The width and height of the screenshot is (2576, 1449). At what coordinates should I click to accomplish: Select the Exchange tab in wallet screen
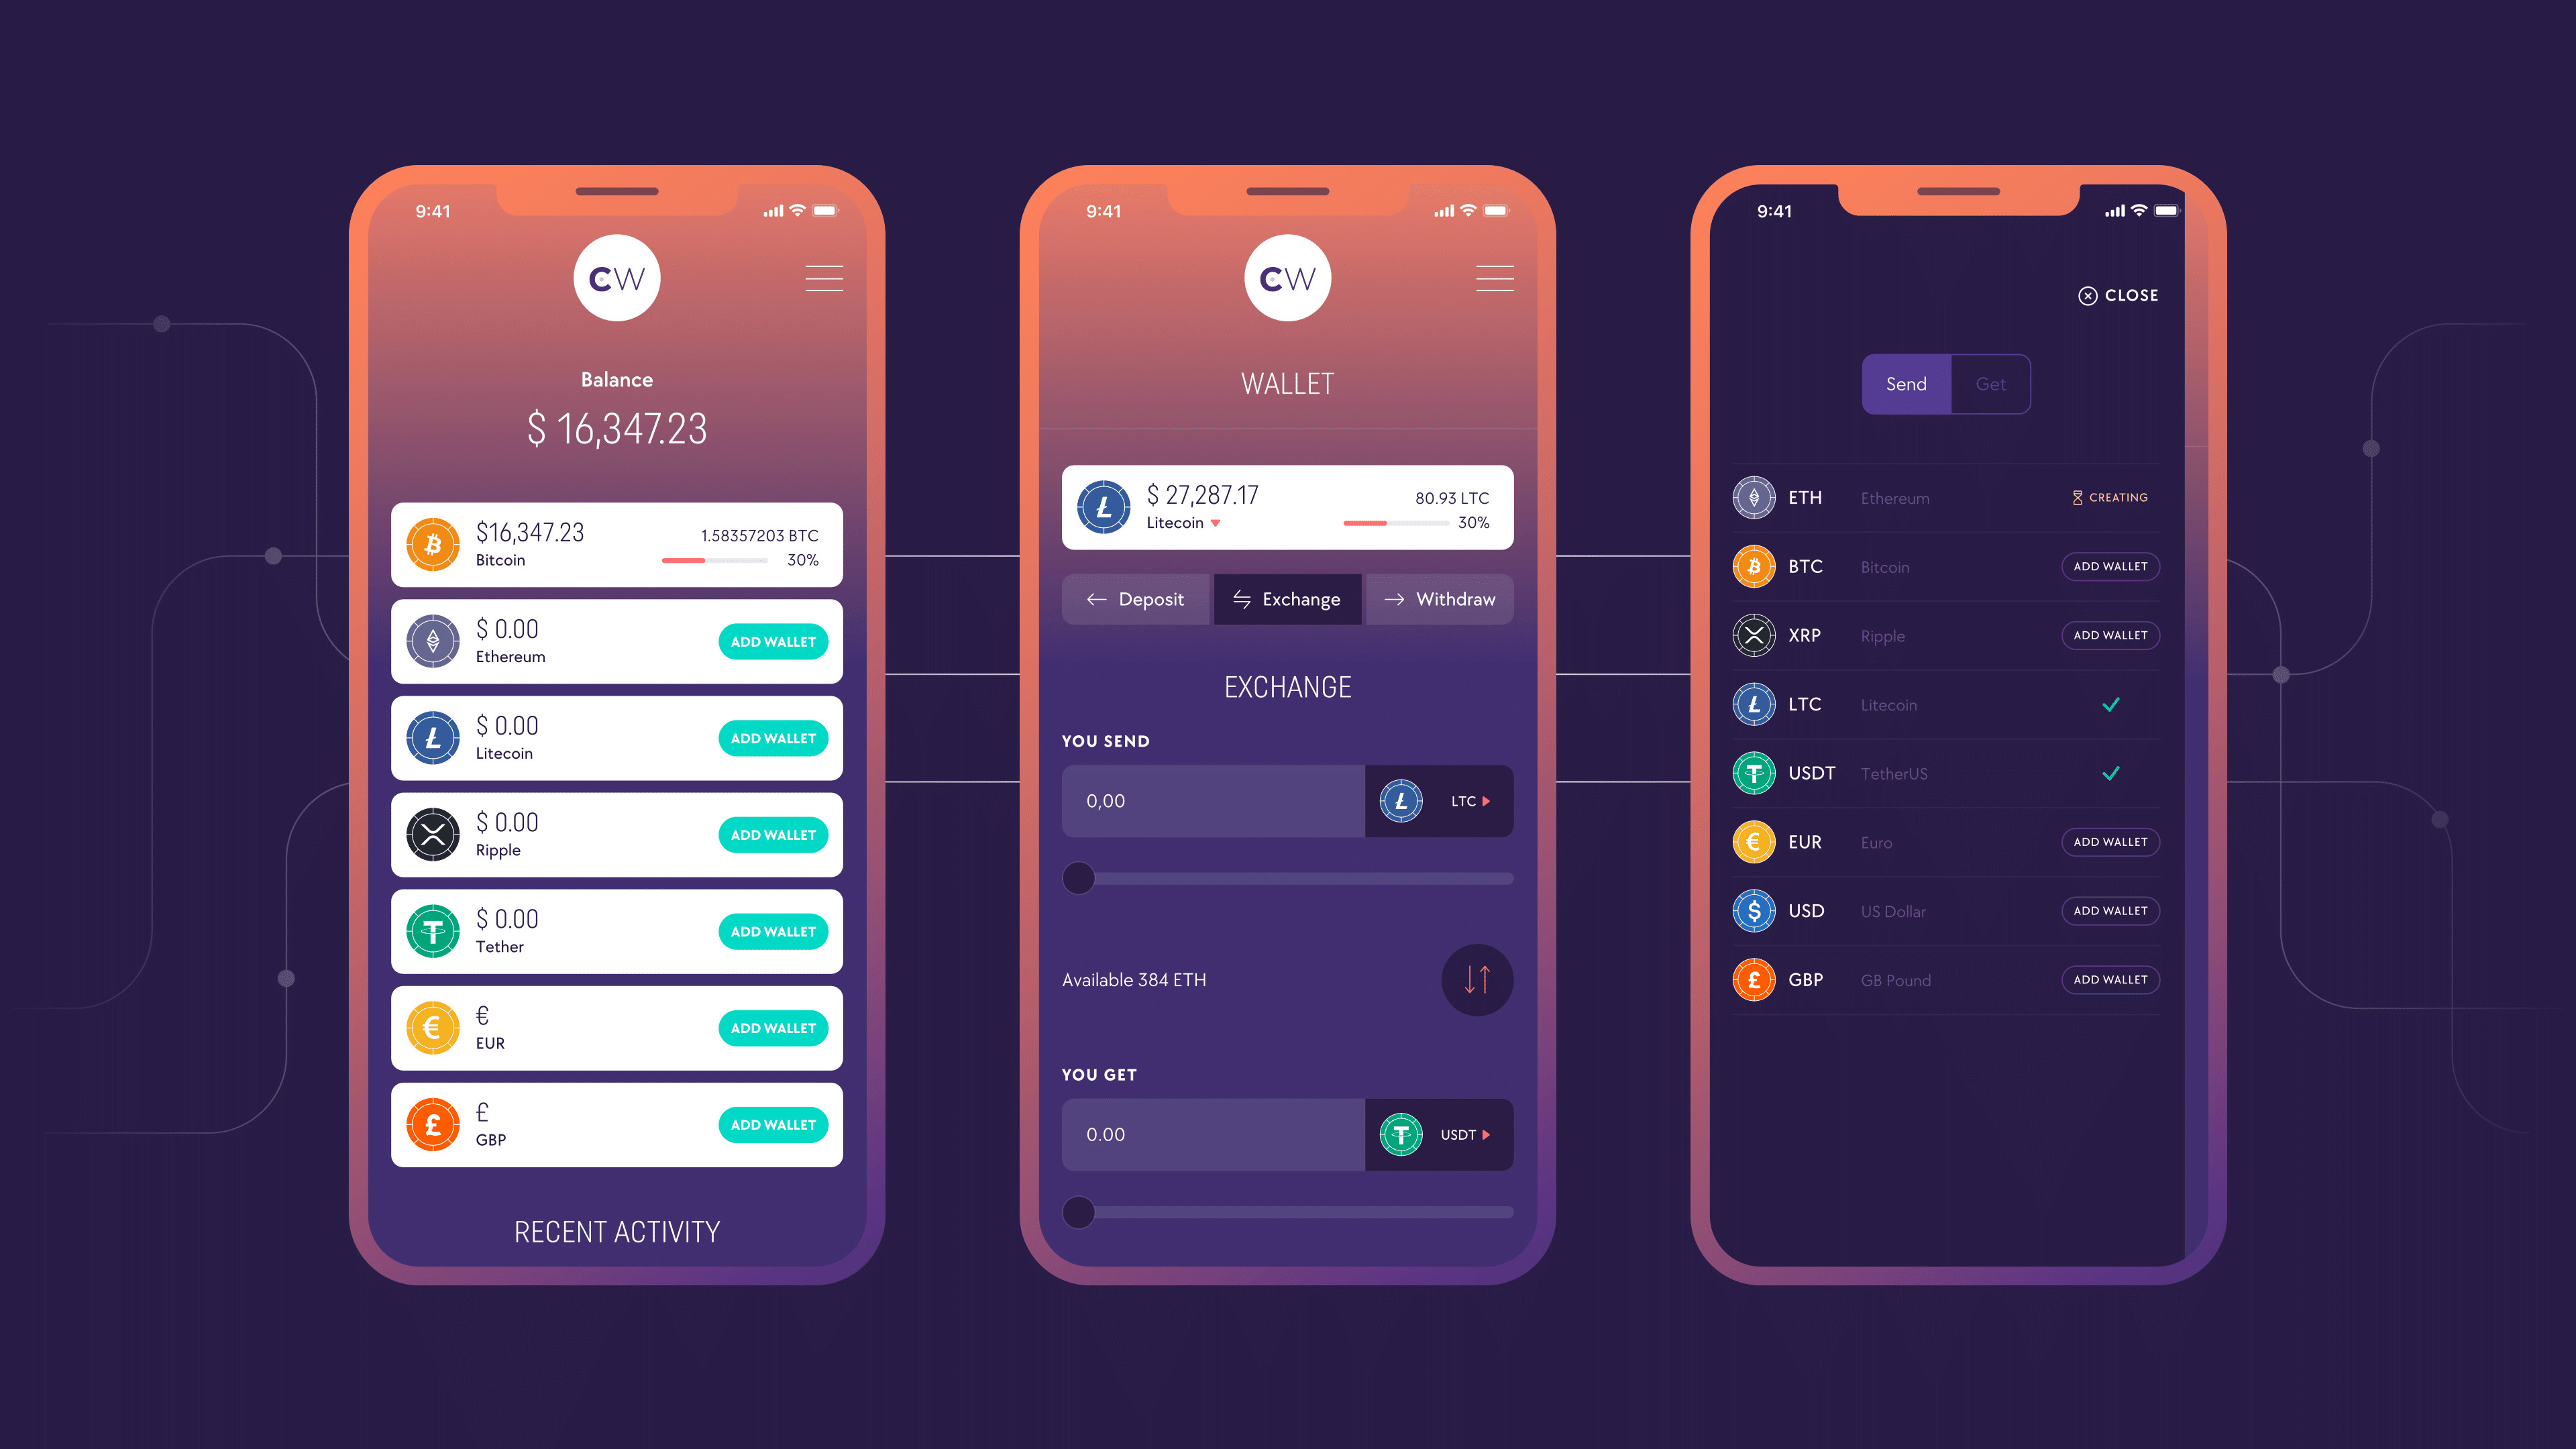(1286, 598)
